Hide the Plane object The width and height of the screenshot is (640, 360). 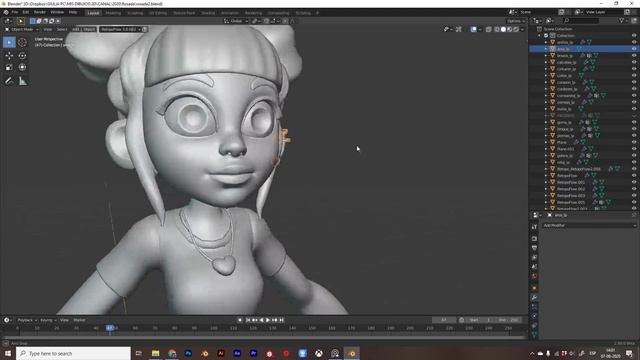pos(634,142)
